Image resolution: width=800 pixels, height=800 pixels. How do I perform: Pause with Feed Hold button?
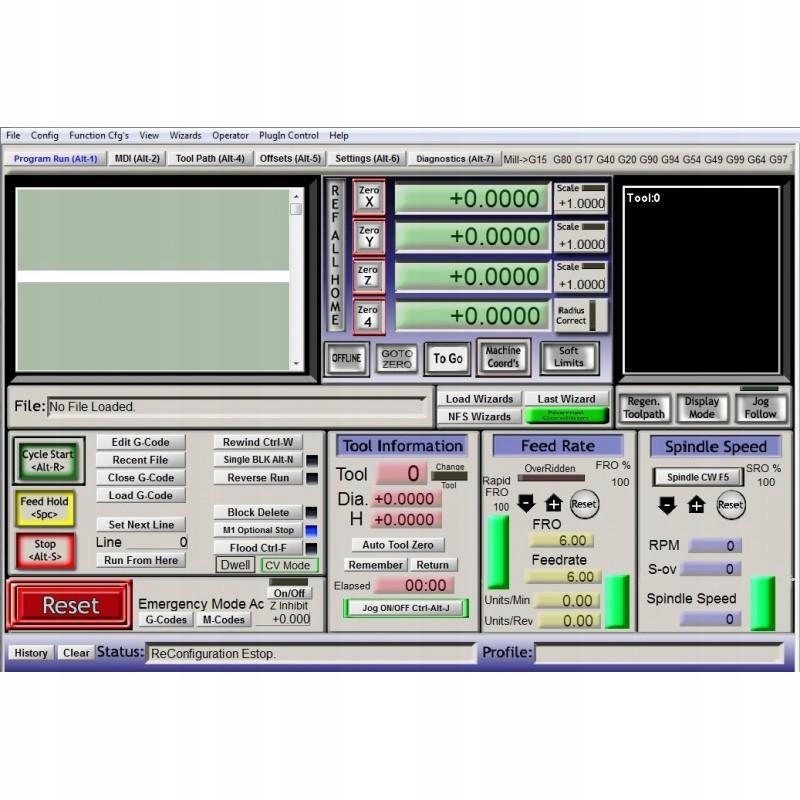[x=44, y=508]
